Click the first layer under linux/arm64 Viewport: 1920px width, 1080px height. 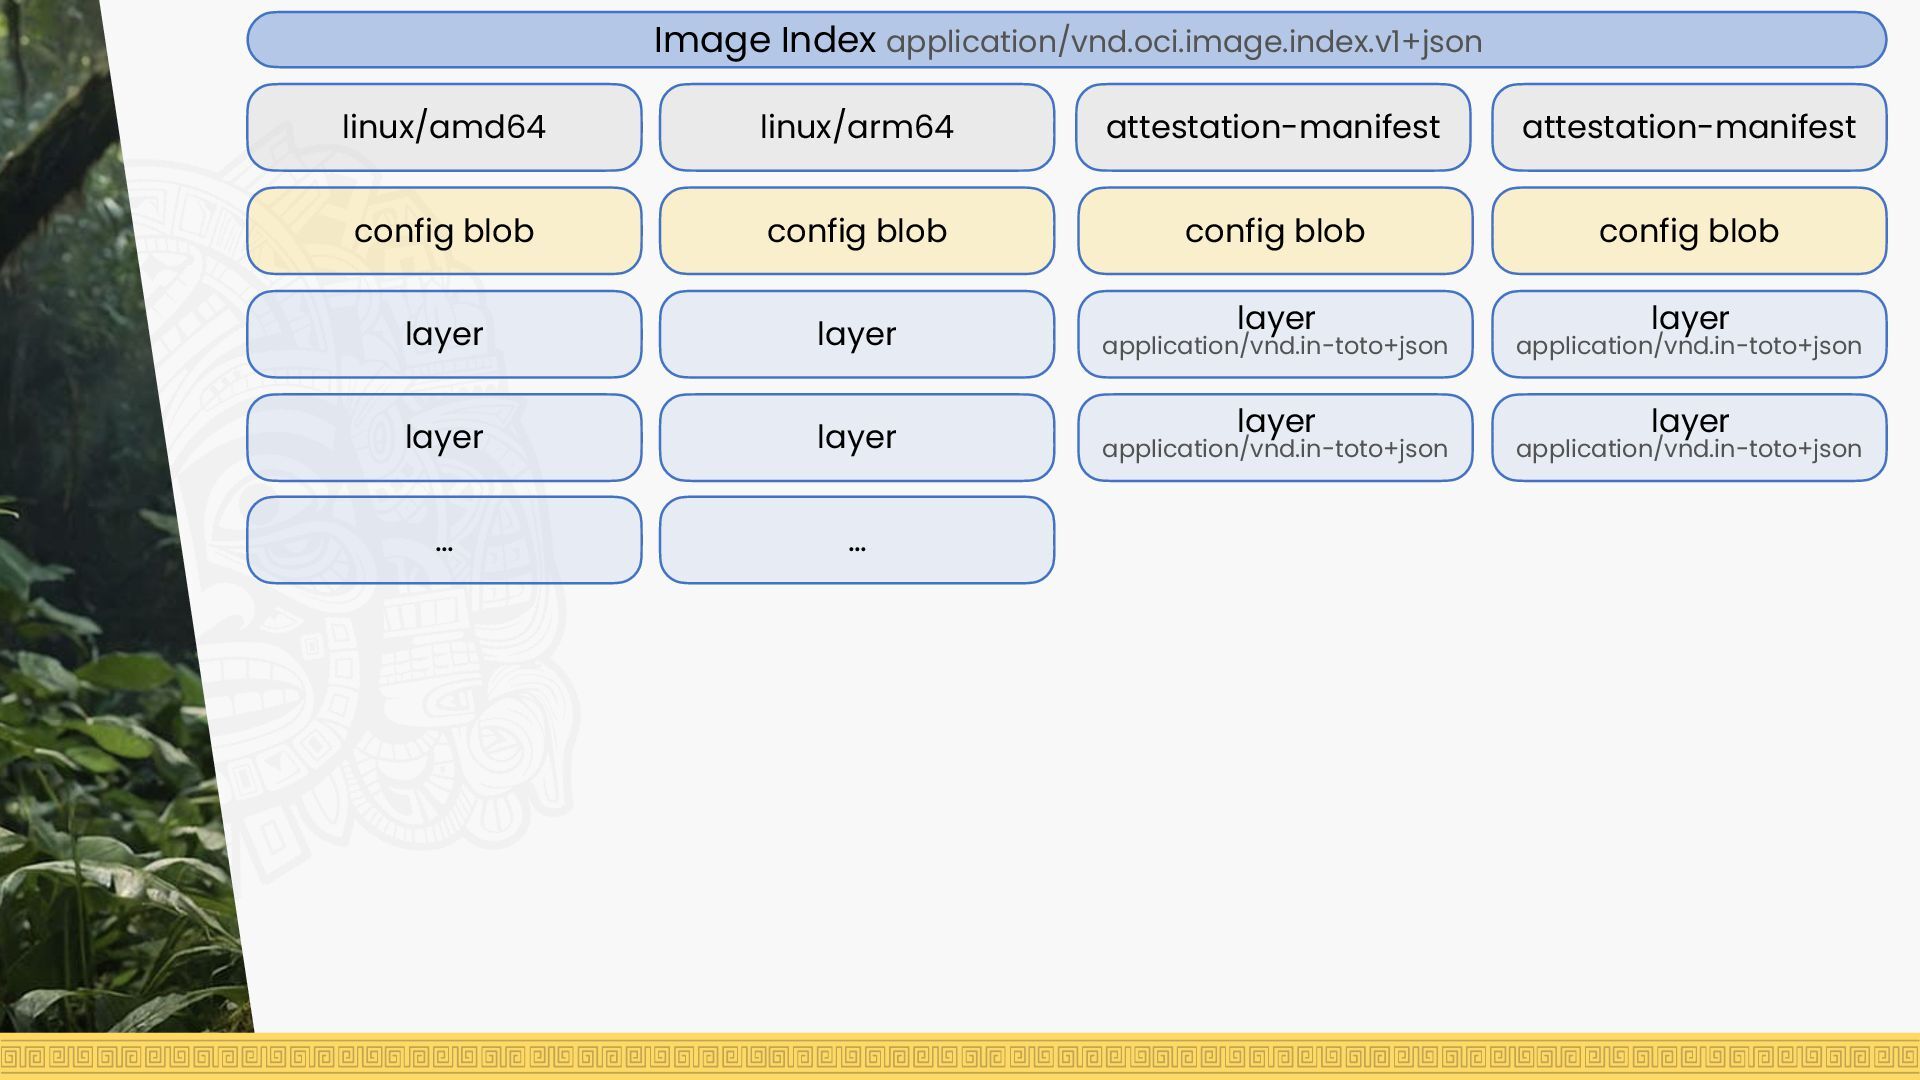[x=857, y=334]
